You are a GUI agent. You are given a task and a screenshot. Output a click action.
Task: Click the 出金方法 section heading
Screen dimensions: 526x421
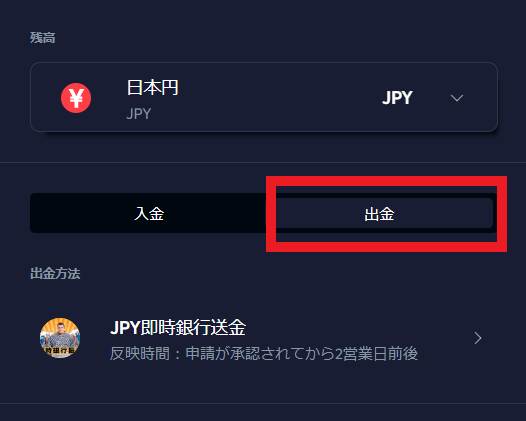pos(55,273)
